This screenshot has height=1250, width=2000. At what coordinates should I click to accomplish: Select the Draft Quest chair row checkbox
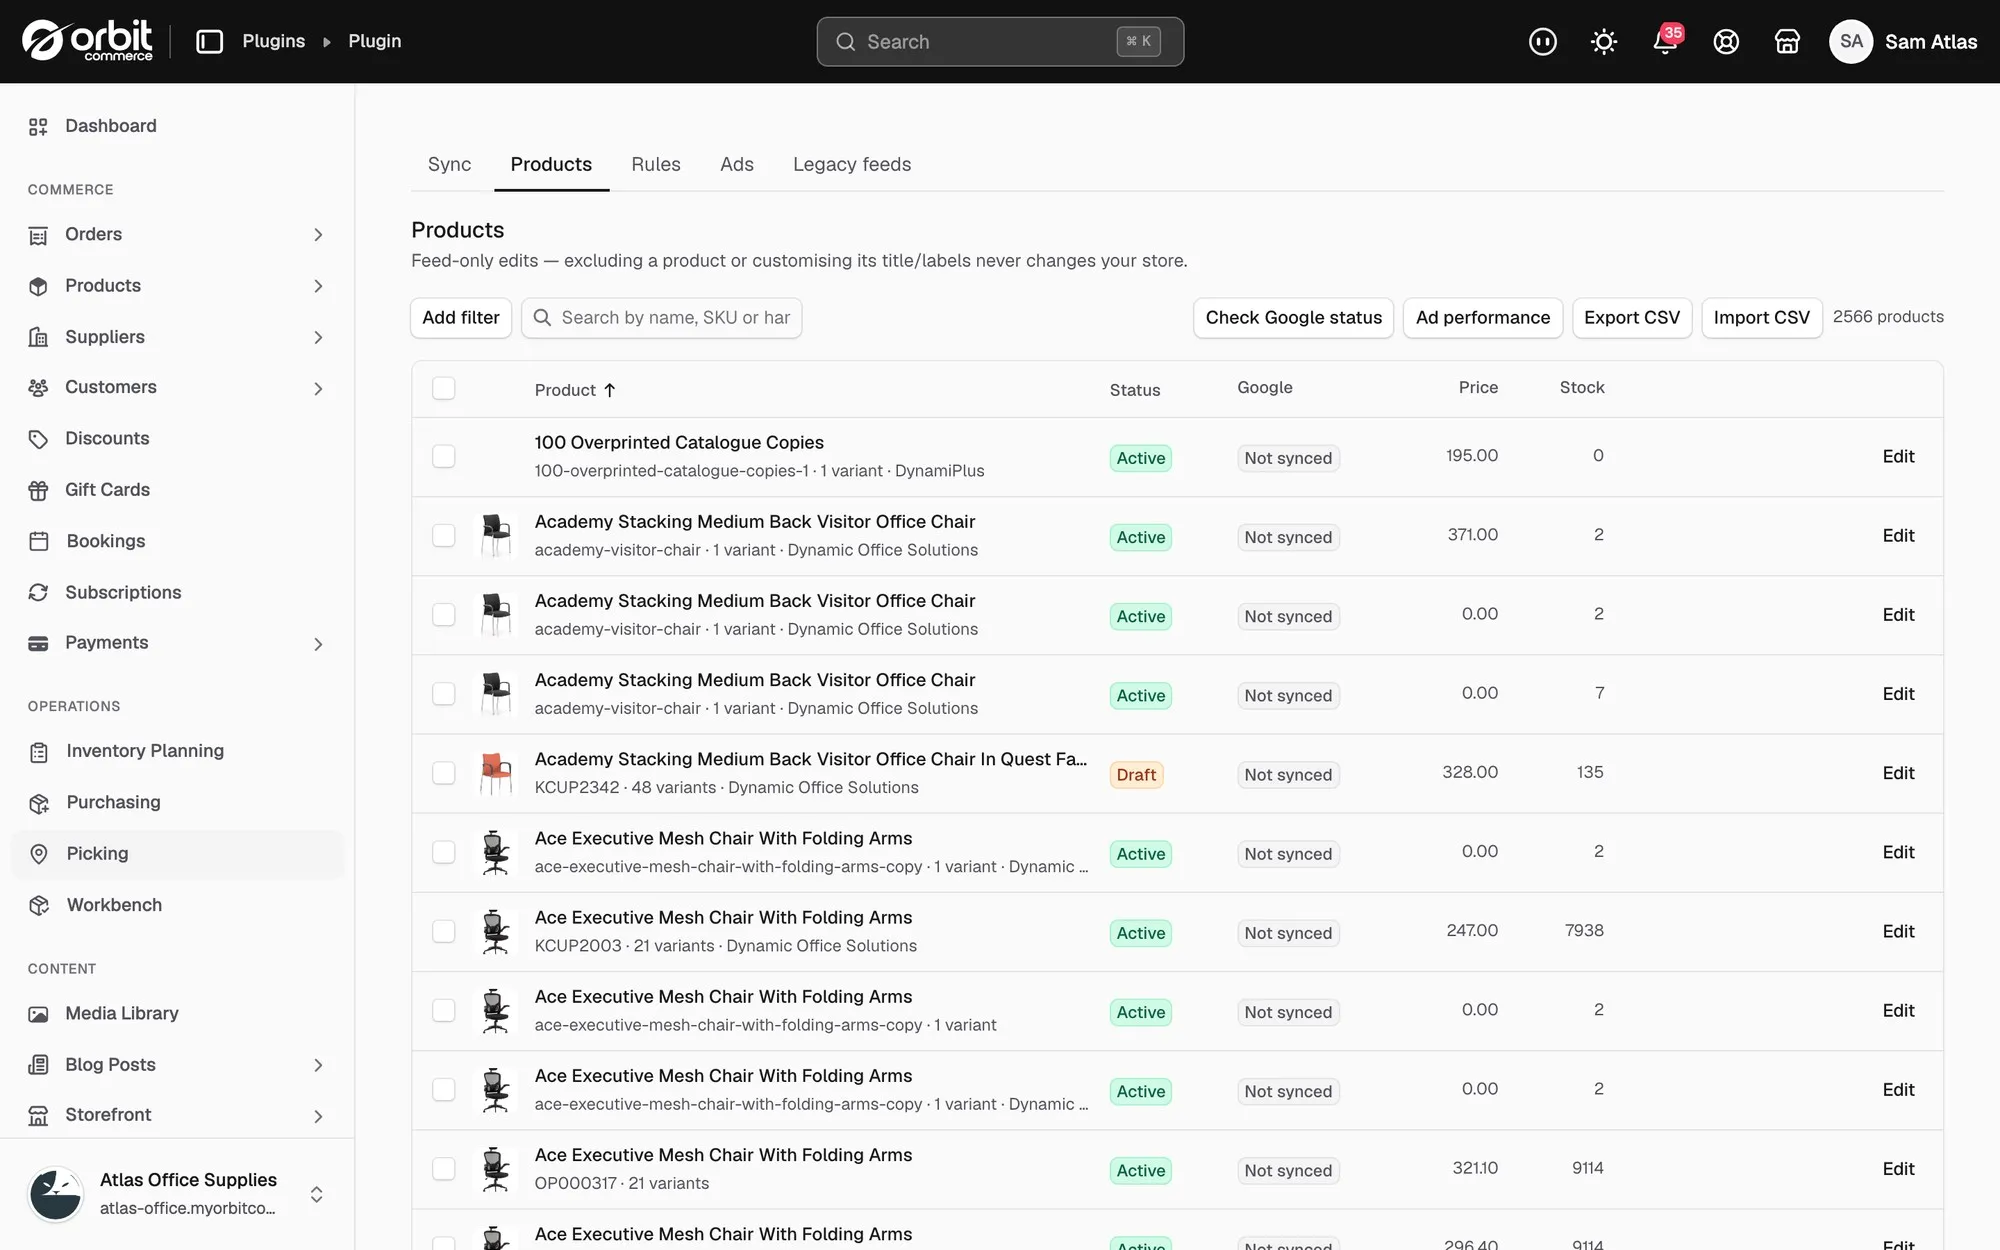pos(443,773)
